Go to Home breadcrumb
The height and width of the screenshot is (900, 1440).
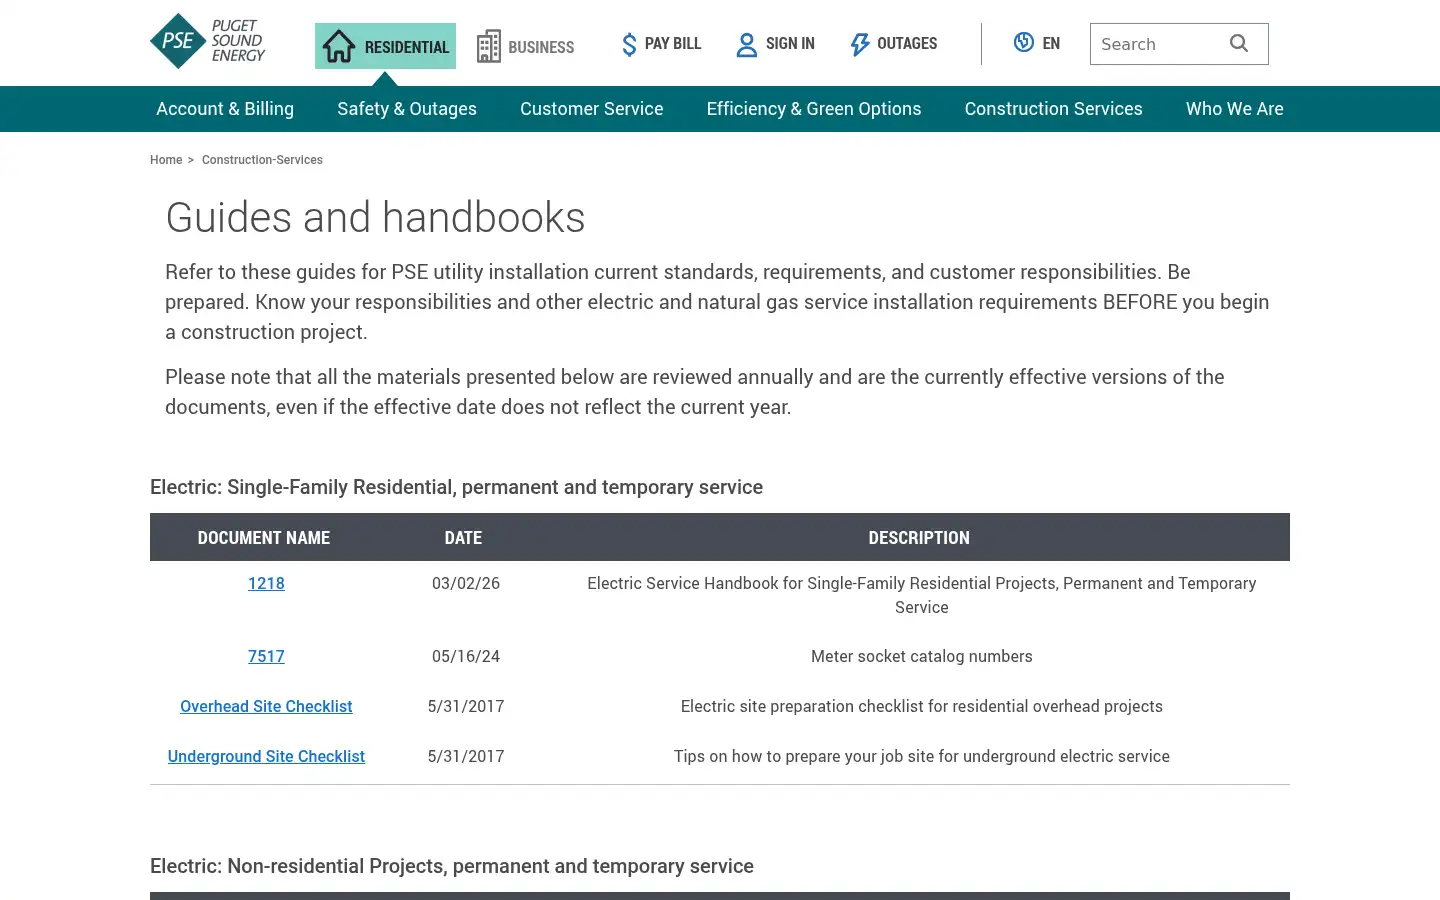pyautogui.click(x=166, y=160)
